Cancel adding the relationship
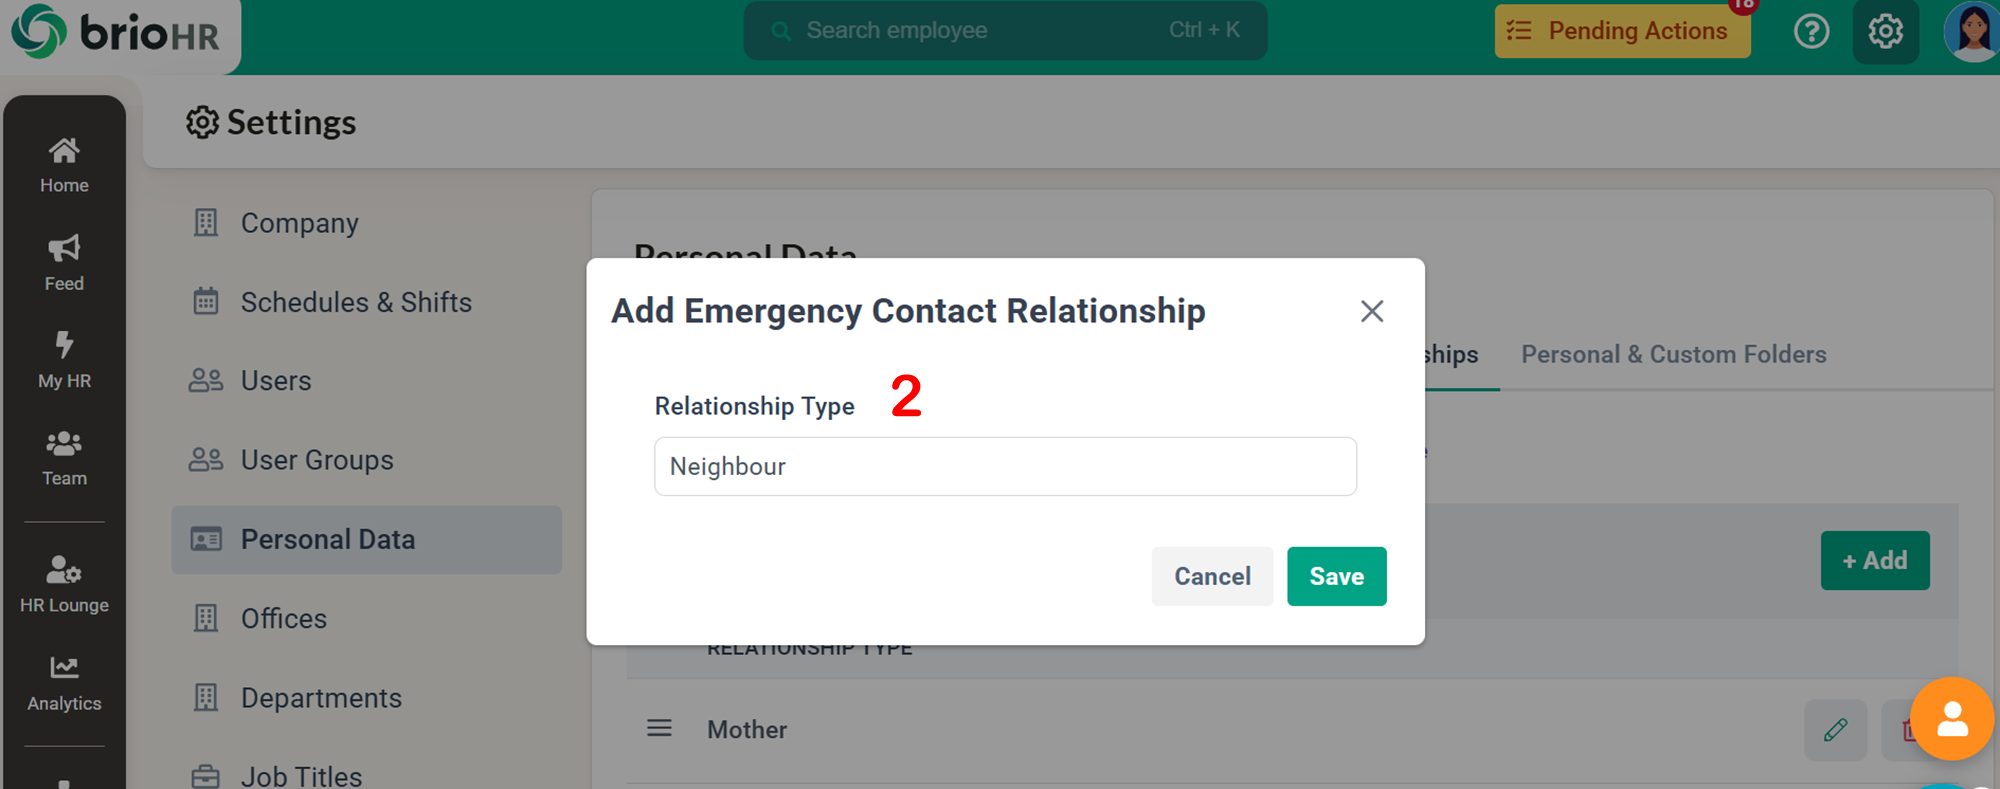The height and width of the screenshot is (789, 2000). click(1212, 576)
